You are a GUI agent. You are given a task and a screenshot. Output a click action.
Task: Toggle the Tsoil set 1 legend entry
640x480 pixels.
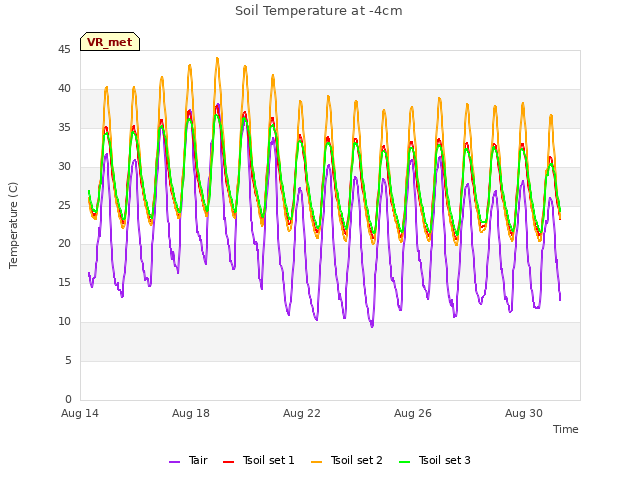(x=259, y=460)
